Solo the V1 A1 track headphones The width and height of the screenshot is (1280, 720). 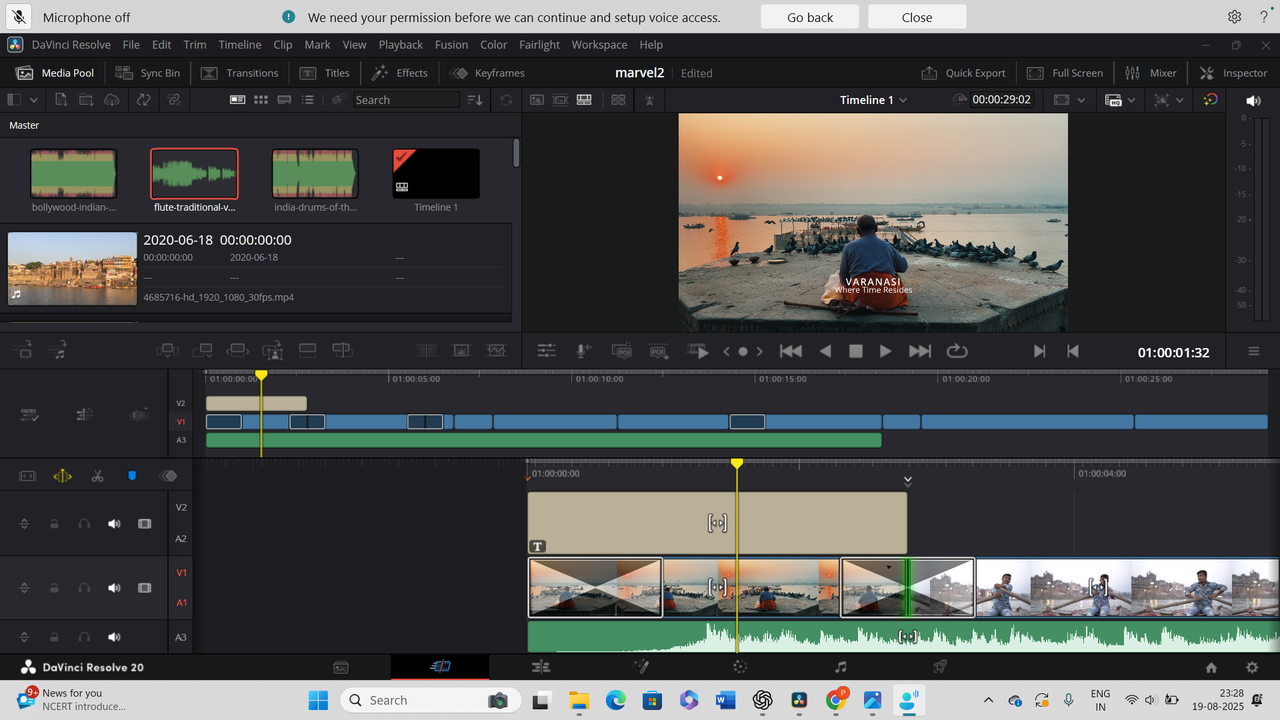tap(84, 588)
